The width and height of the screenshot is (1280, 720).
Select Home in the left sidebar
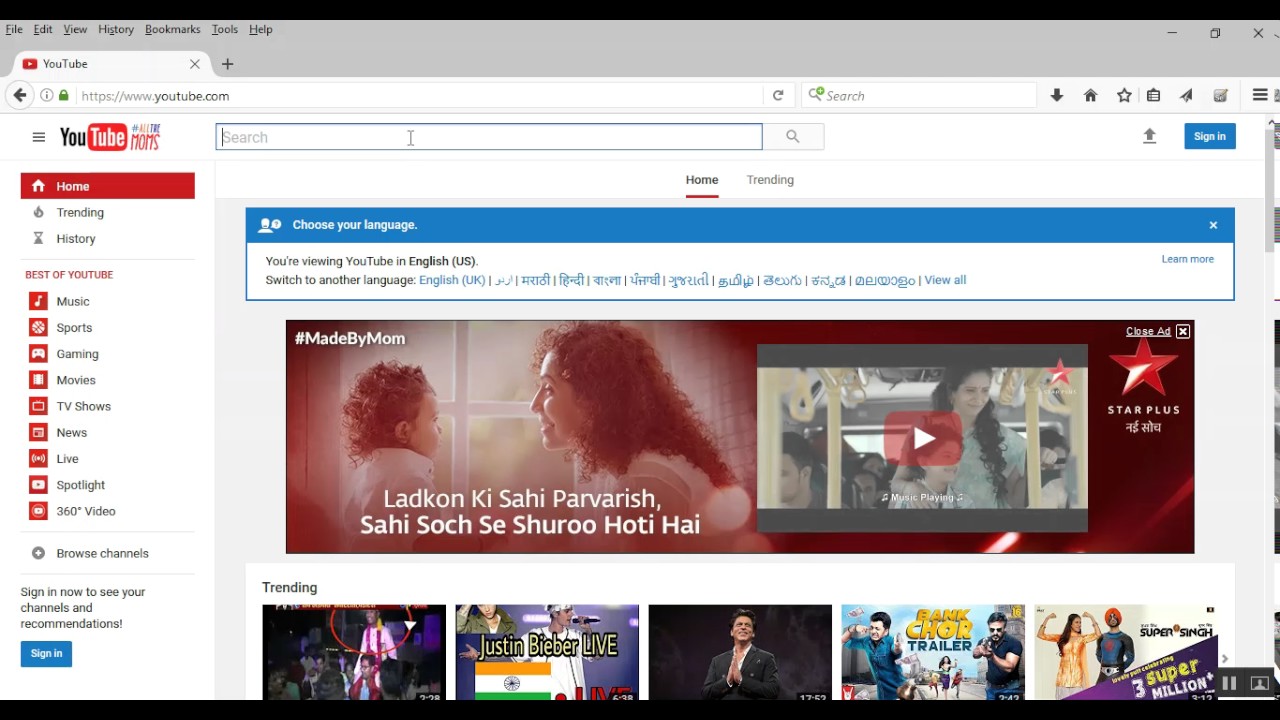(x=108, y=186)
